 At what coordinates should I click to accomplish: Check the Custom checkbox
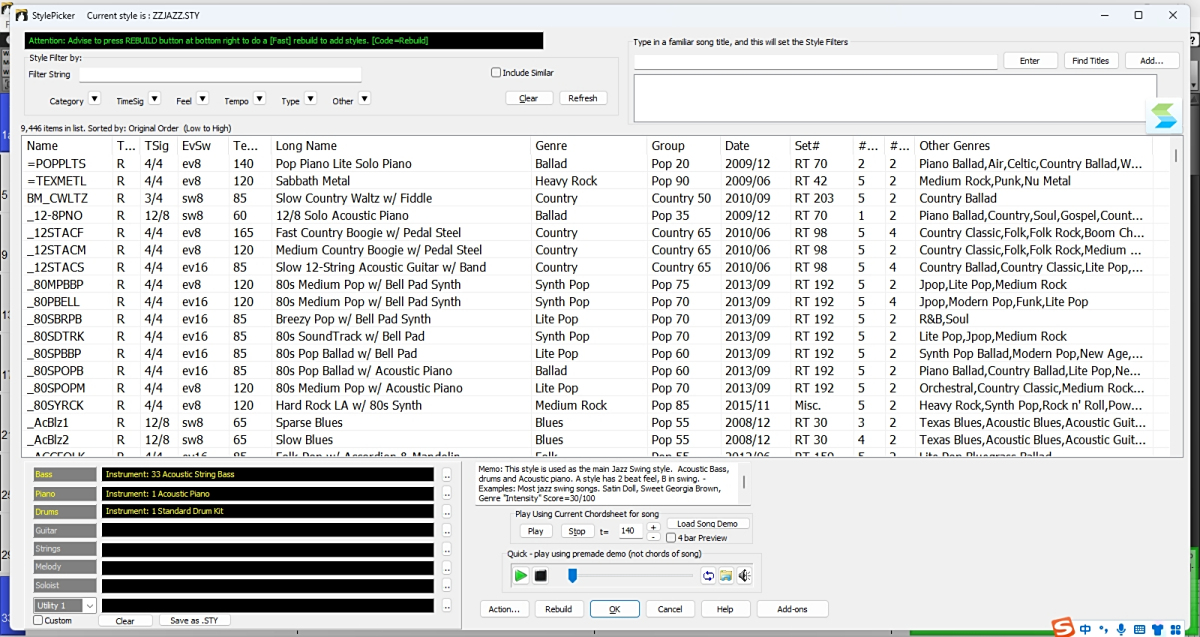[x=38, y=621]
